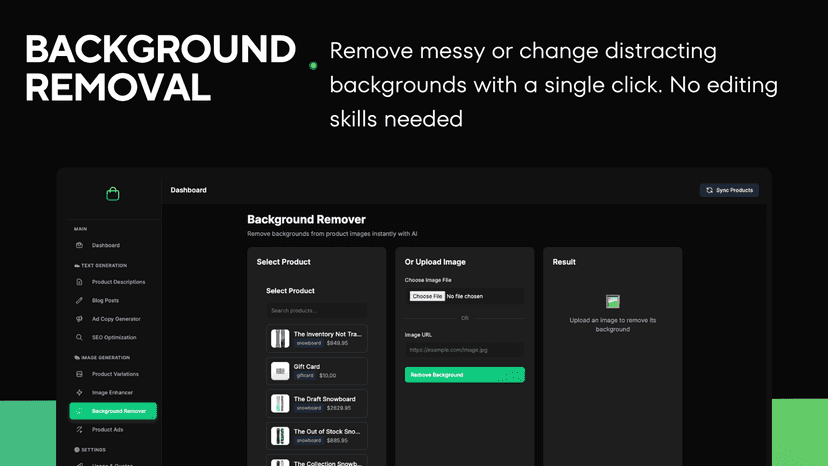Select The Inventory Not Tracked snowboard thumbnail
The image size is (828, 466).
coord(280,338)
